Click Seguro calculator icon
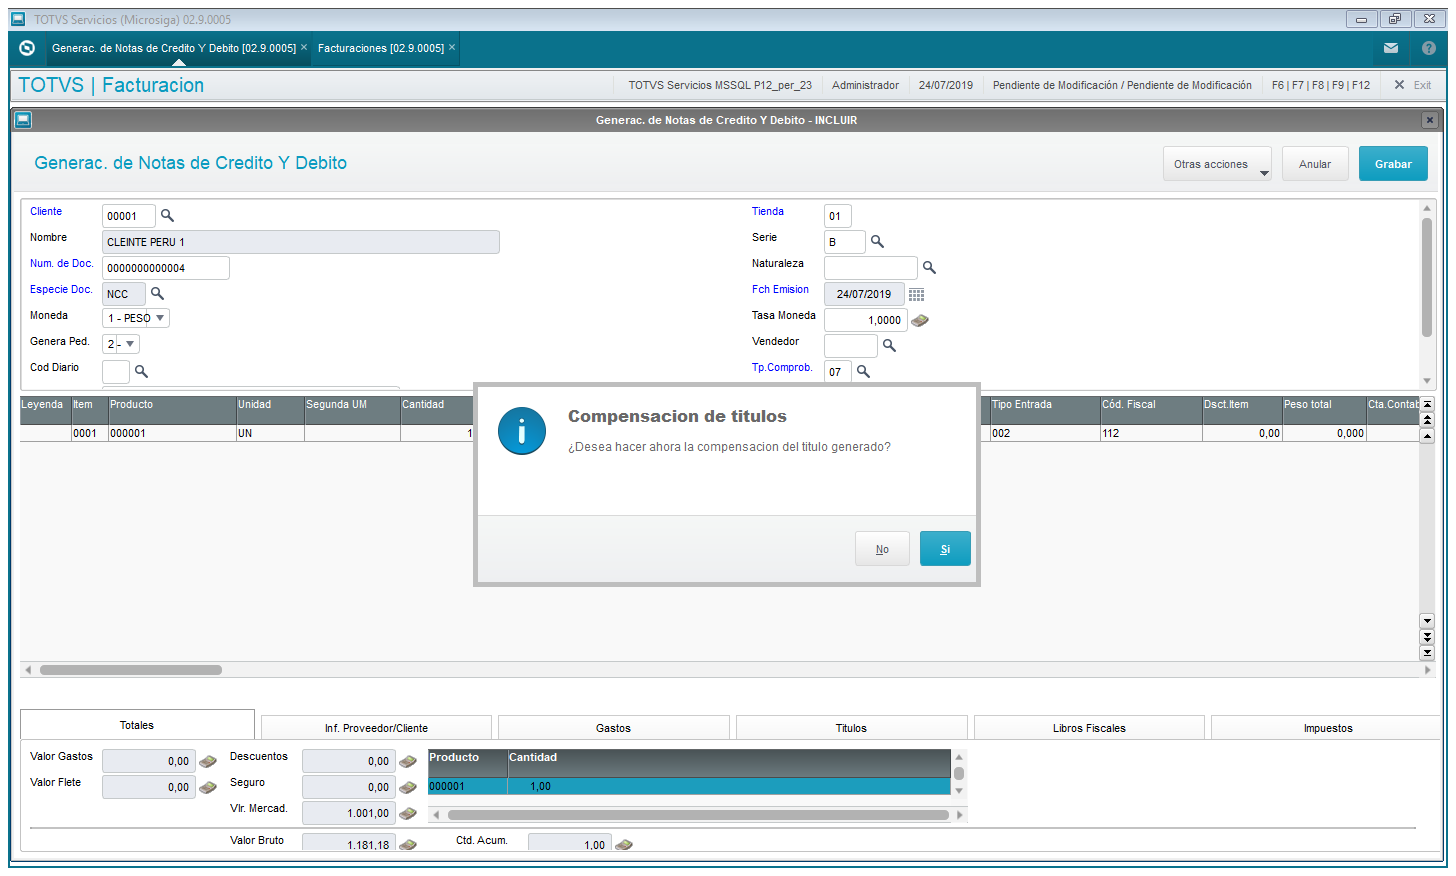This screenshot has width=1456, height=876. pos(408,787)
